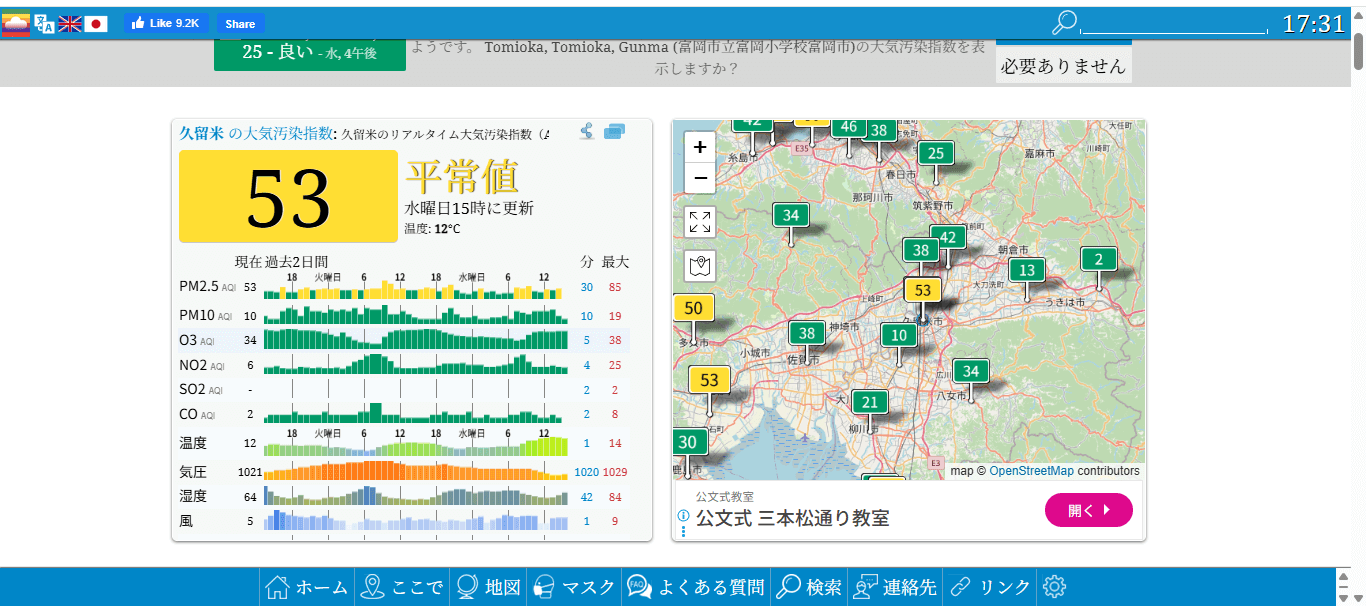Click the 開く ad button
This screenshot has height=606, width=1366.
pyautogui.click(x=1088, y=510)
